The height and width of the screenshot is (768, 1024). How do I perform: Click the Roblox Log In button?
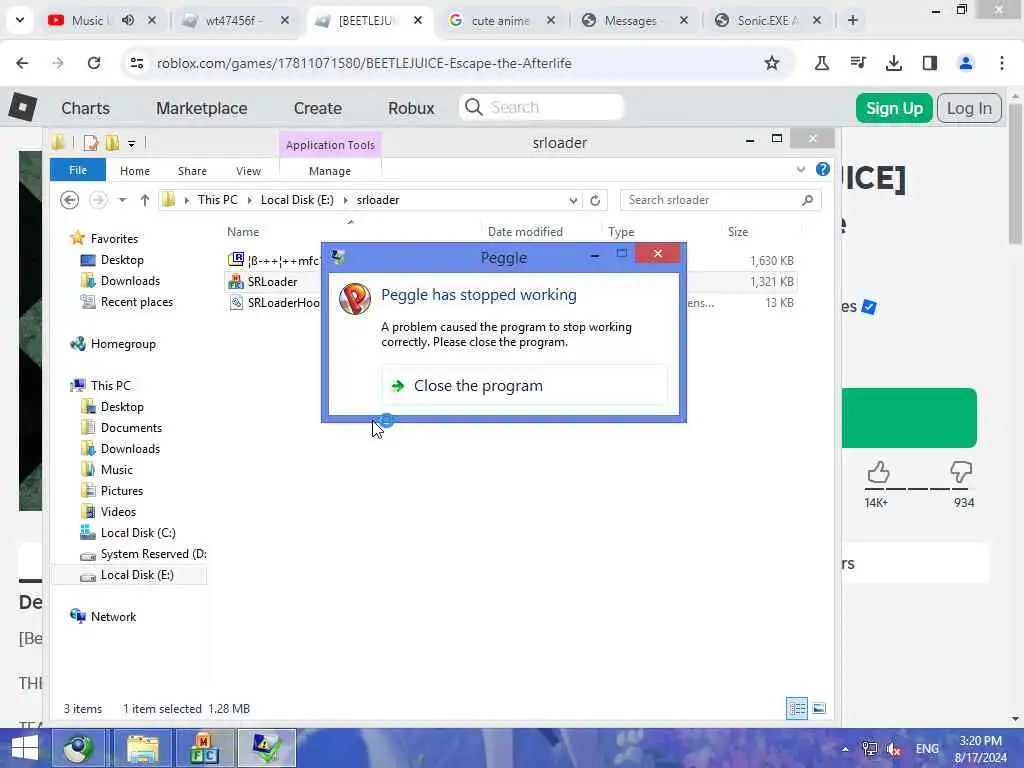(969, 108)
